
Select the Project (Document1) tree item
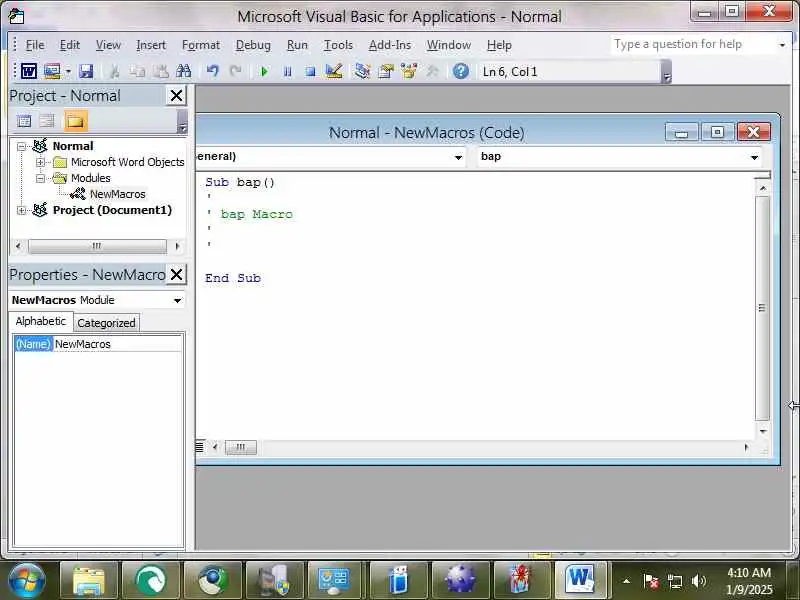[112, 210]
